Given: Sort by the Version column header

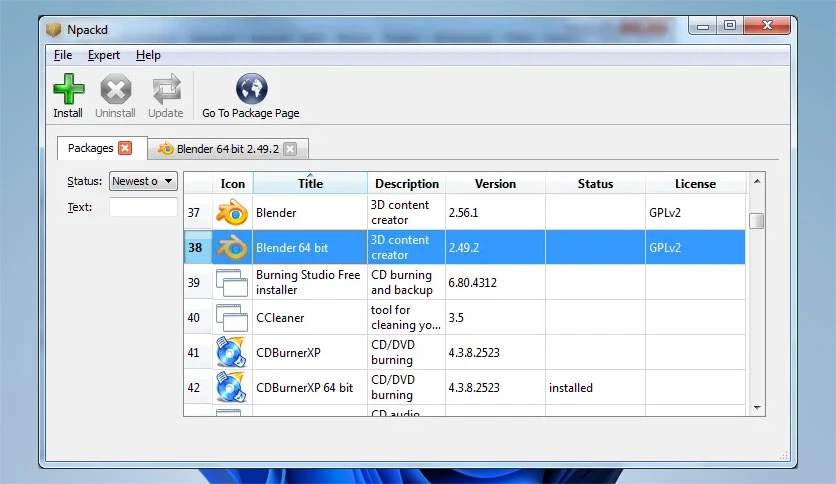Looking at the screenshot, I should (495, 183).
